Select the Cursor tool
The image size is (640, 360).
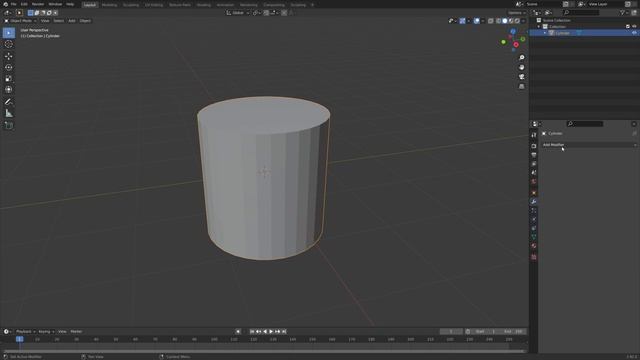pyautogui.click(x=9, y=44)
